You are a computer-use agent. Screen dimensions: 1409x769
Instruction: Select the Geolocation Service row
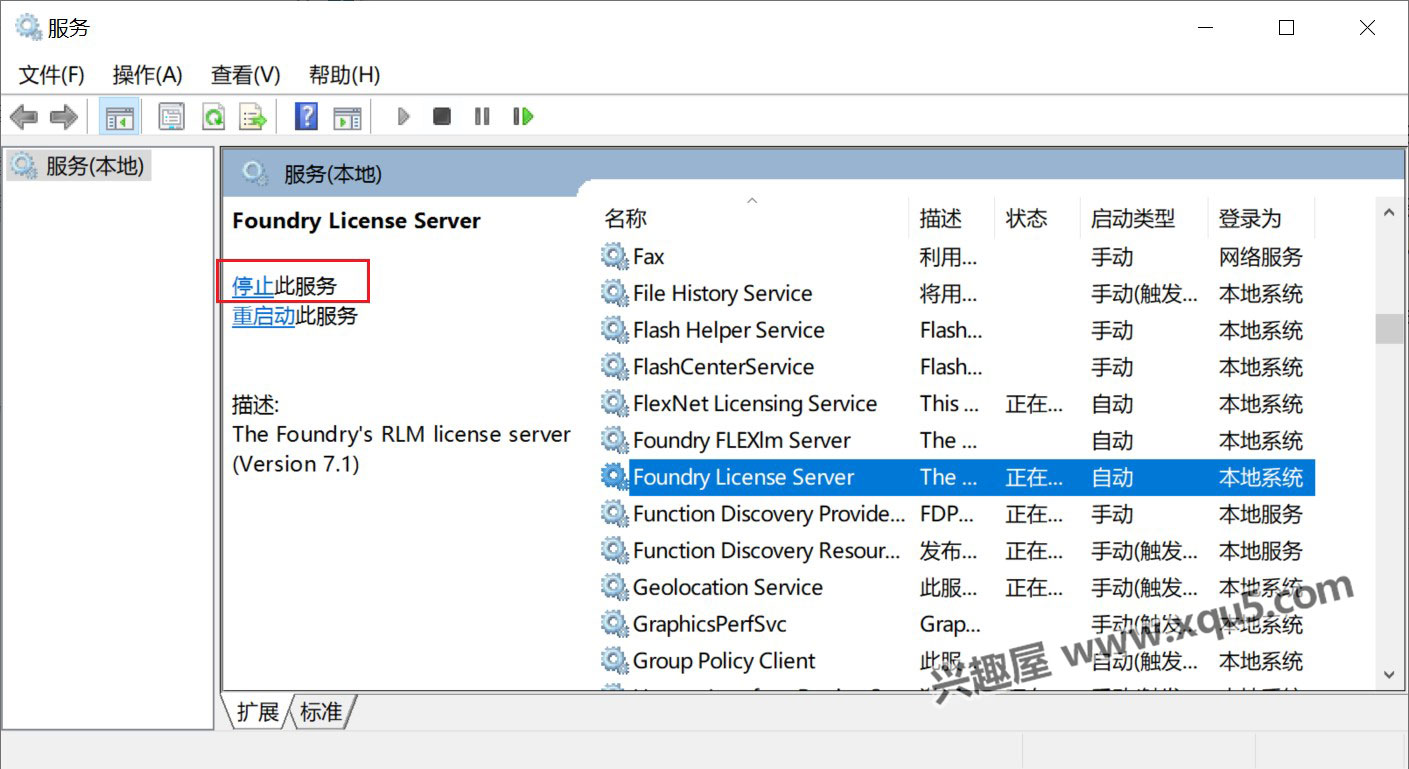pyautogui.click(x=957, y=587)
